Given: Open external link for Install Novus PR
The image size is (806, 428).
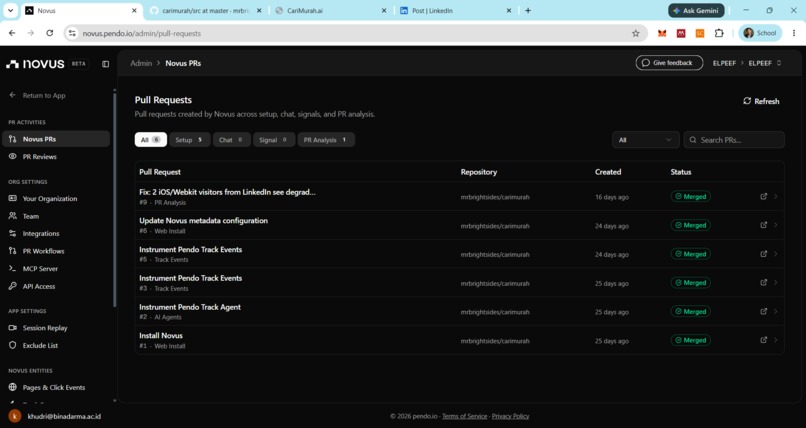Looking at the screenshot, I should point(763,340).
